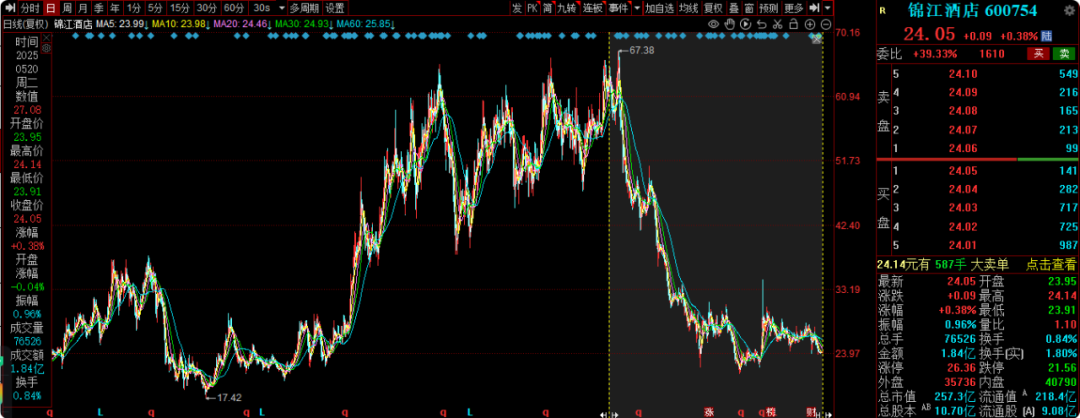The image size is (1080, 418).
Task: Toggle the 事件 events overlay
Action: (x=618, y=8)
